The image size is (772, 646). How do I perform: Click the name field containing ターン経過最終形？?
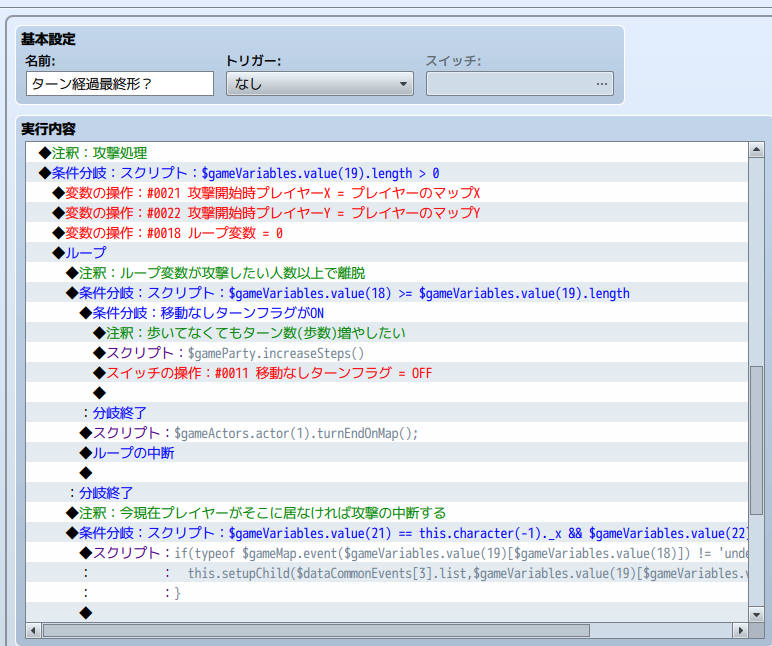tap(119, 84)
